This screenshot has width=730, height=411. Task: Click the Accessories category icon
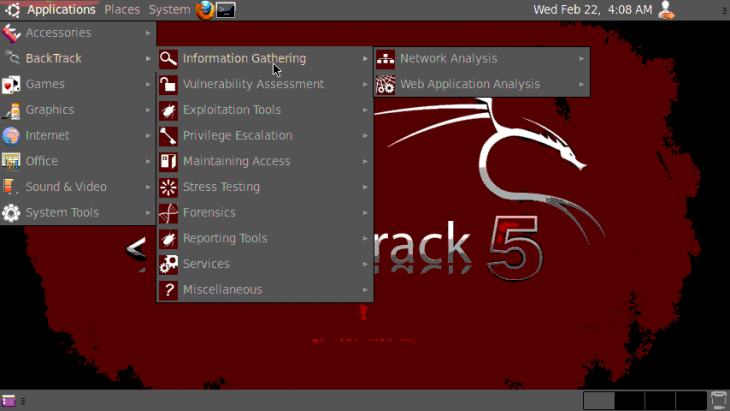click(11, 33)
